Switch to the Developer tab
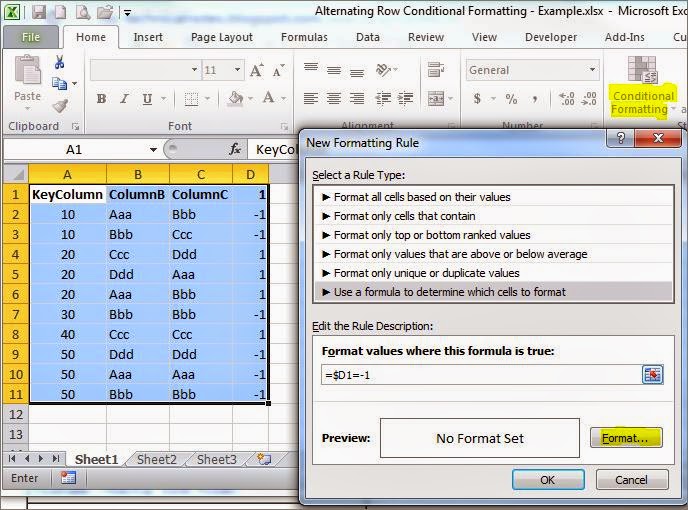This screenshot has height=510, width=688. coord(551,37)
